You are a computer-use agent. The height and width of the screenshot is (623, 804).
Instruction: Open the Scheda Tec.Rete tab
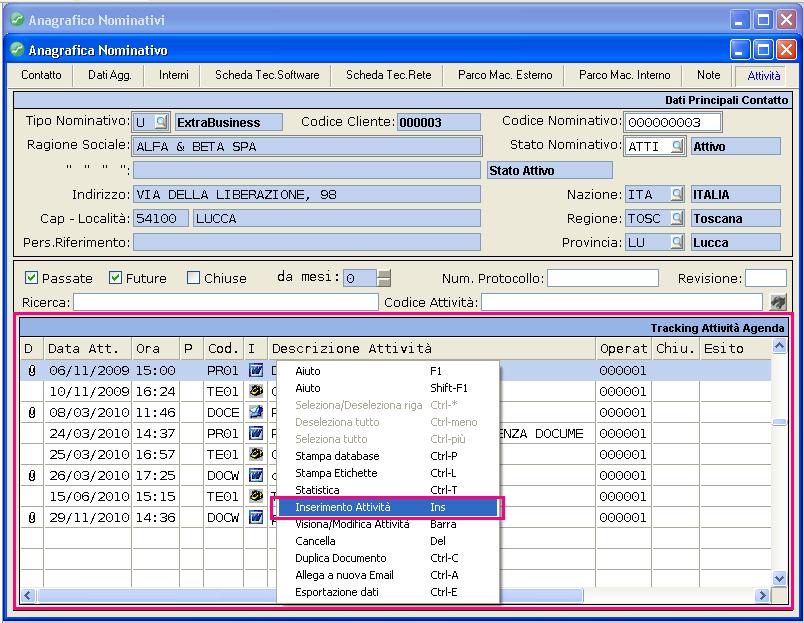click(x=389, y=75)
